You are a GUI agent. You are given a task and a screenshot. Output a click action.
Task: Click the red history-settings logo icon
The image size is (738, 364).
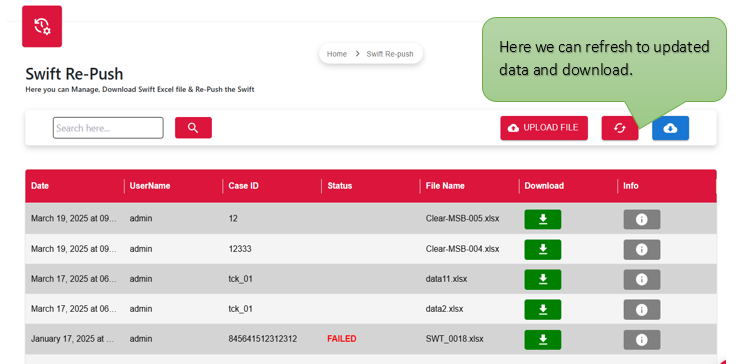(x=42, y=26)
